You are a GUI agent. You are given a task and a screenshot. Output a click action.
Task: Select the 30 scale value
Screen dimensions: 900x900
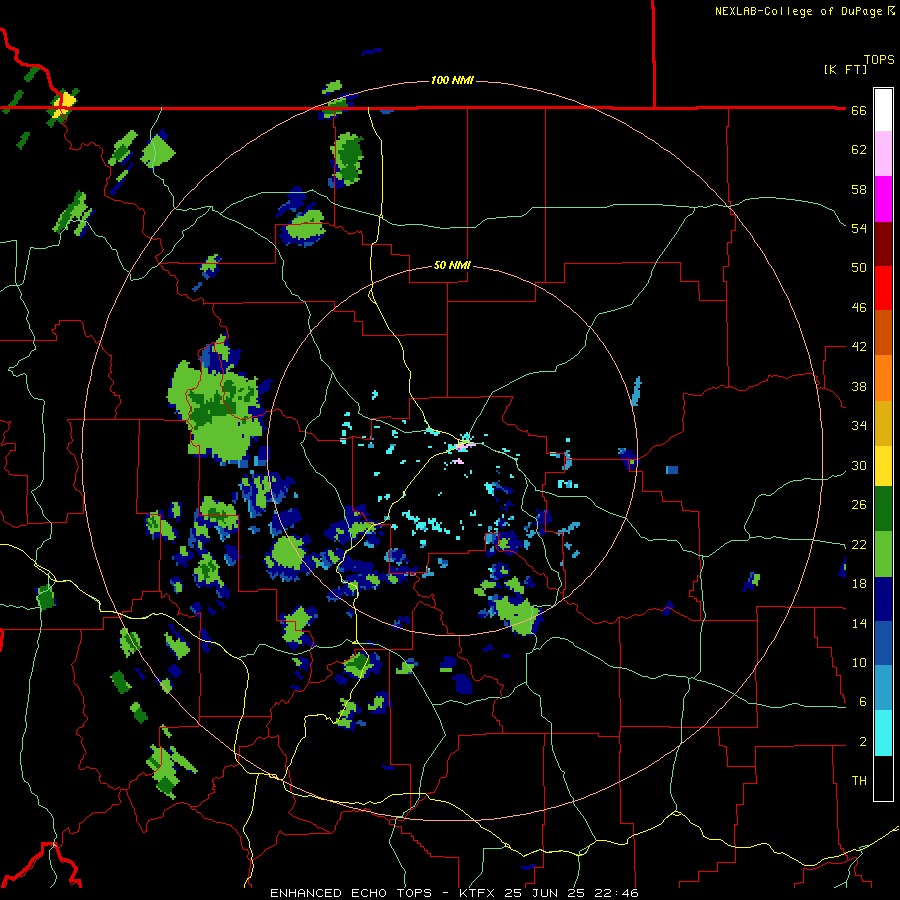(x=859, y=465)
